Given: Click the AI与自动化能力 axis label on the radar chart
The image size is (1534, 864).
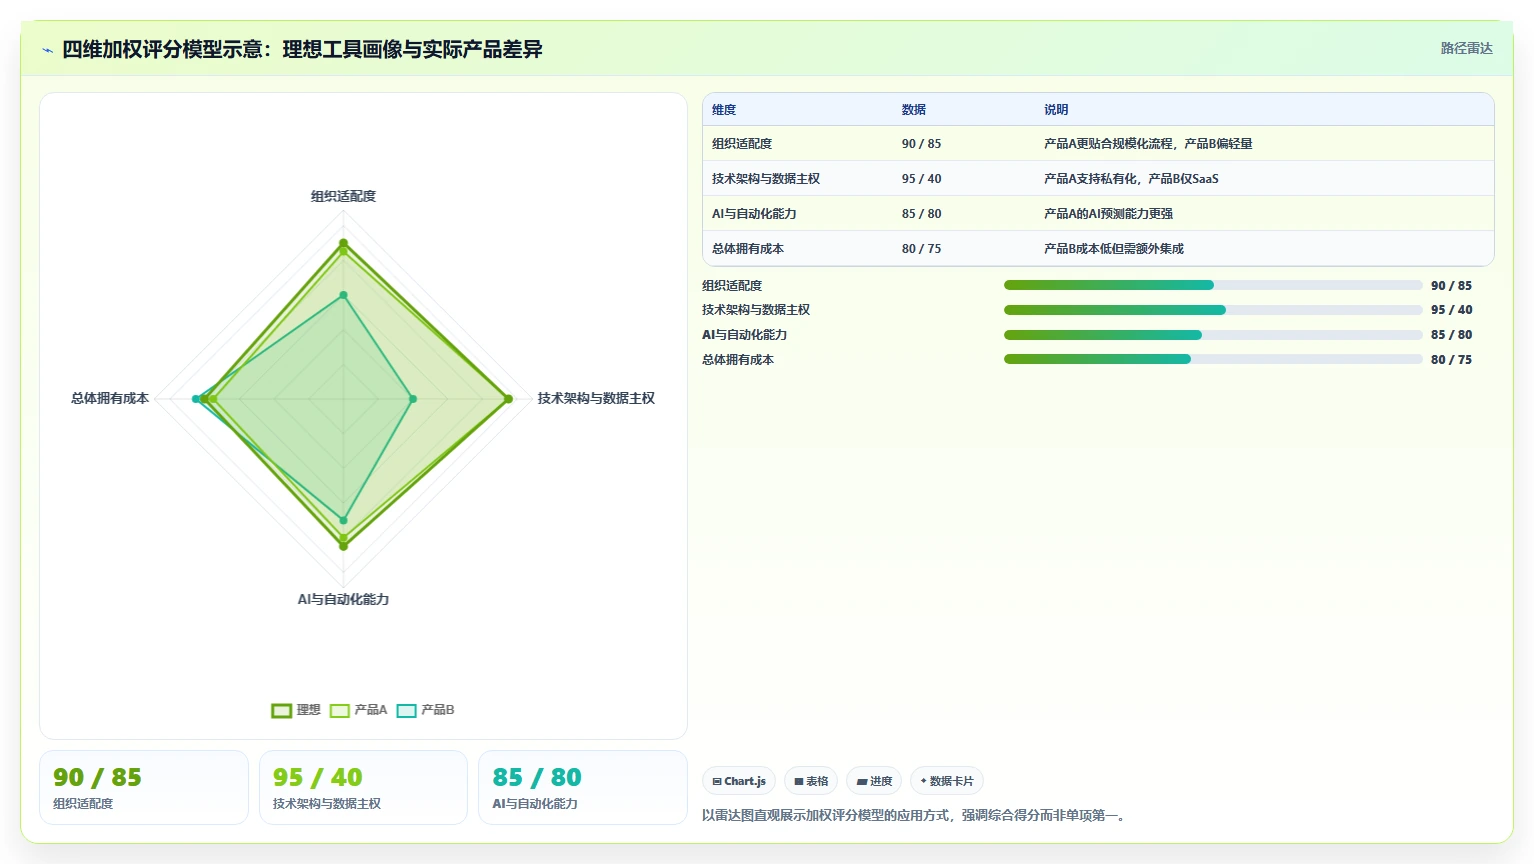Looking at the screenshot, I should point(343,599).
